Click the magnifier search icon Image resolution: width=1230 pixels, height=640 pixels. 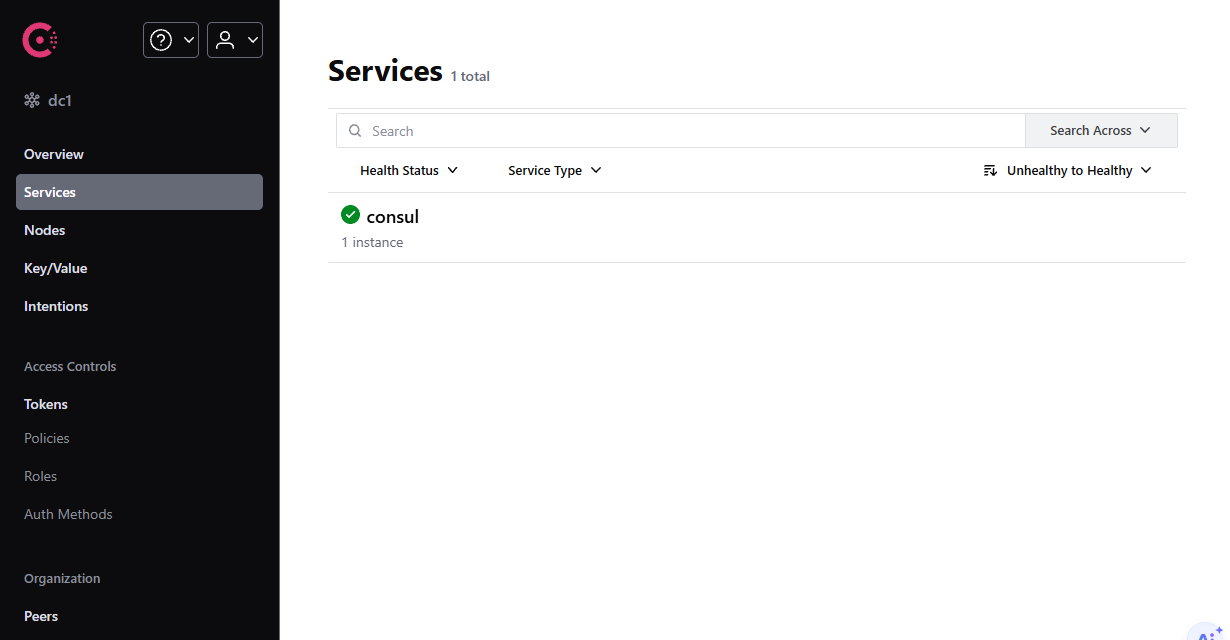tap(355, 131)
